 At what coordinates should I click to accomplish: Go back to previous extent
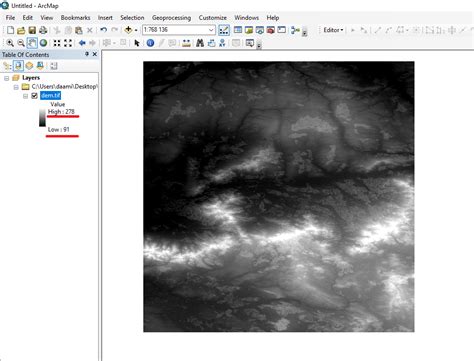pos(82,43)
